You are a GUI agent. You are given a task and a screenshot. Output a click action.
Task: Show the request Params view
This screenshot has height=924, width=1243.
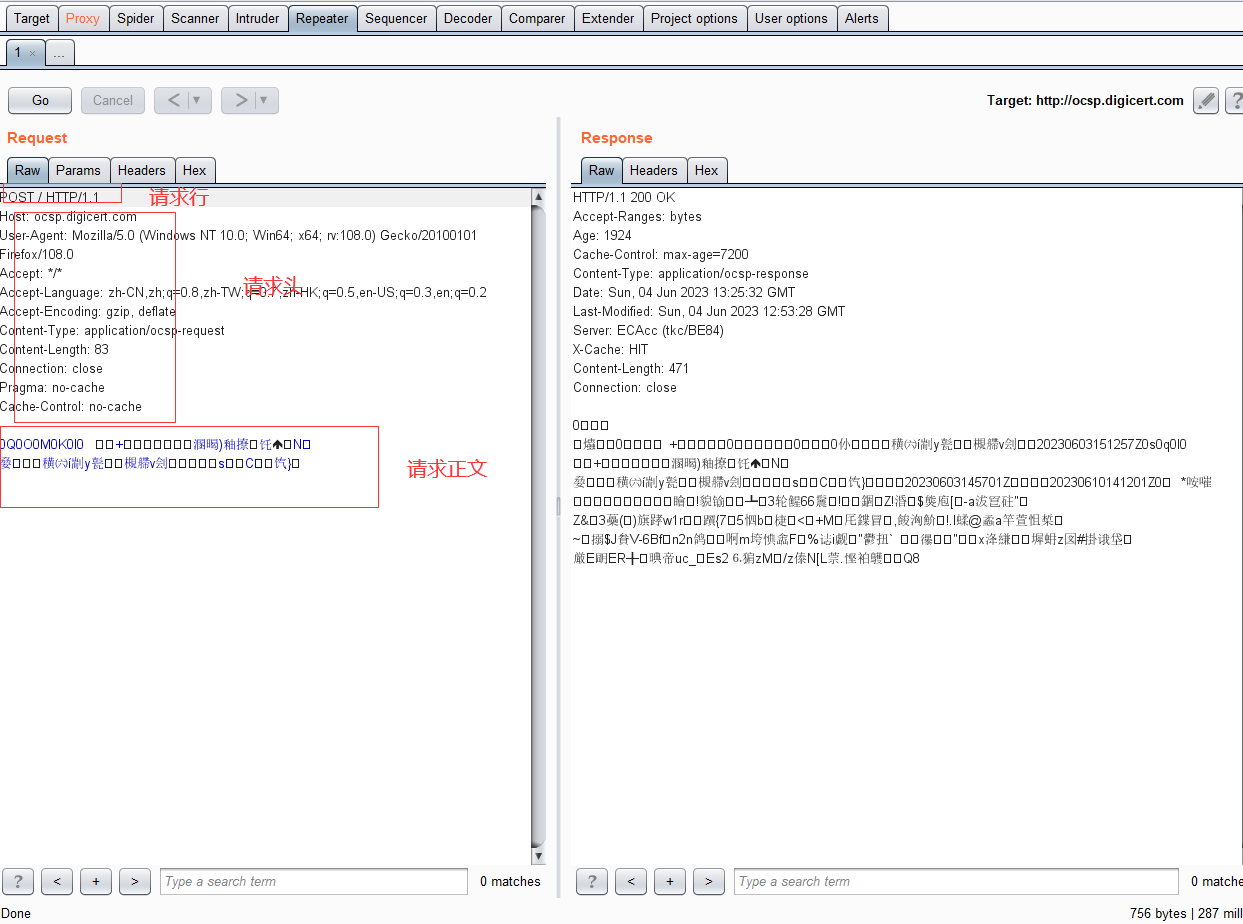pos(78,170)
